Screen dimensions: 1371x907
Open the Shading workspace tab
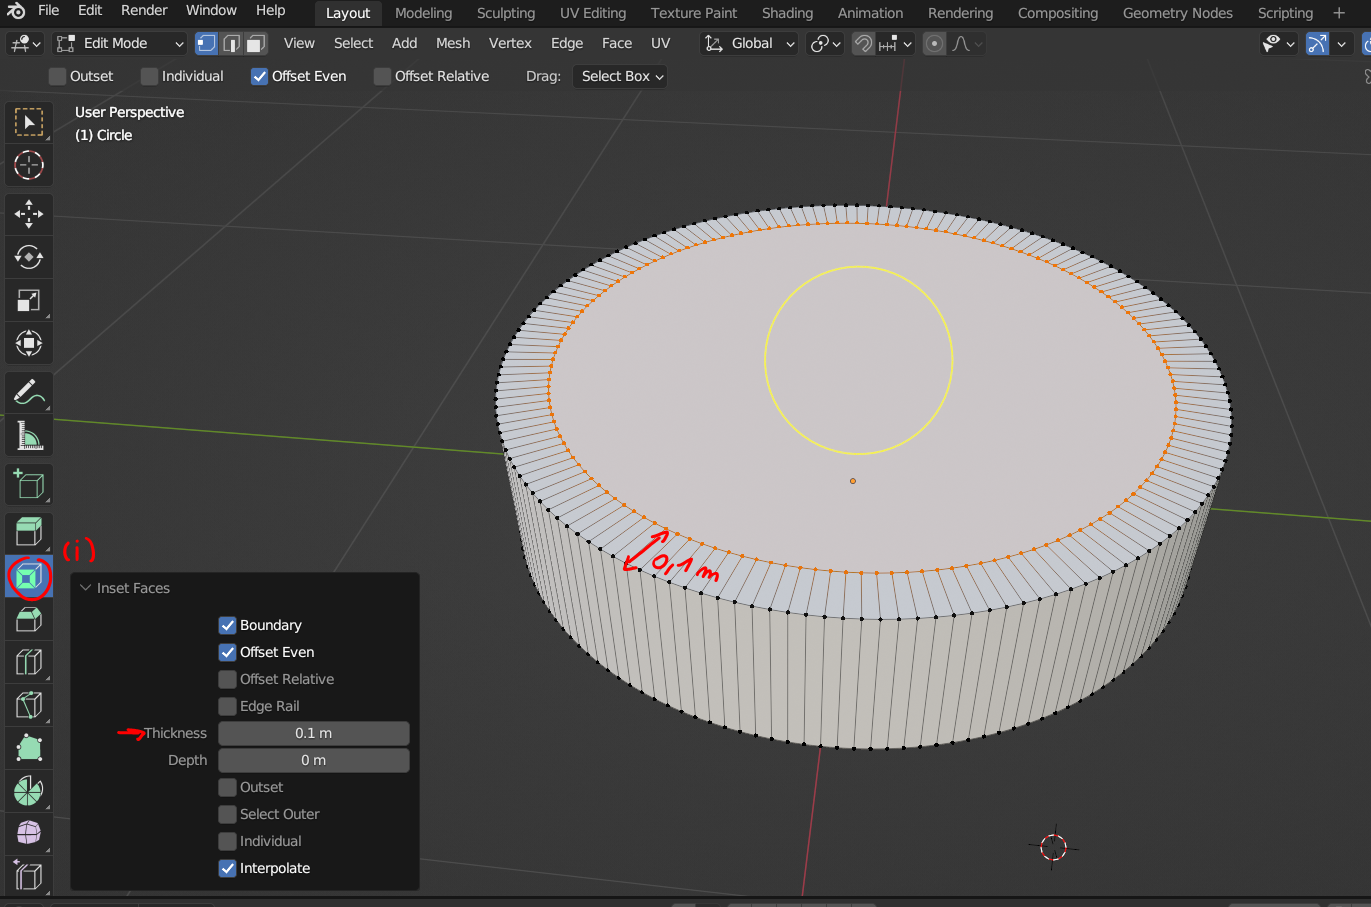pos(787,13)
